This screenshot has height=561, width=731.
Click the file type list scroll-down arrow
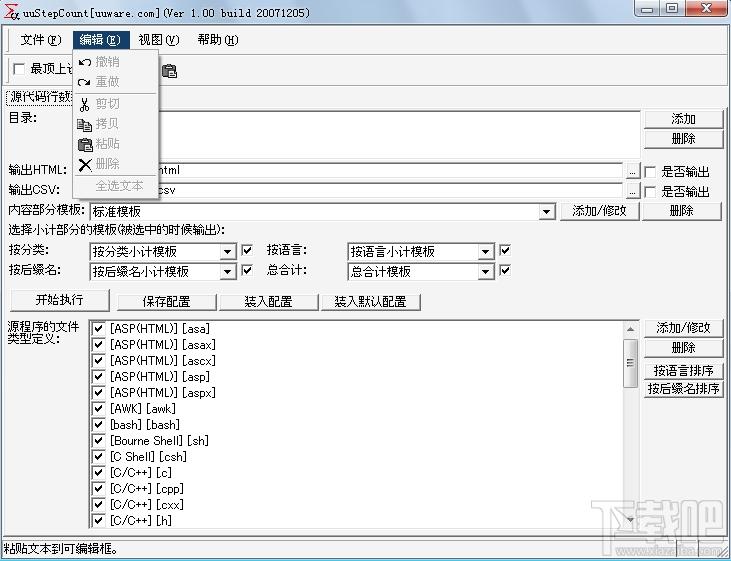pyautogui.click(x=630, y=519)
